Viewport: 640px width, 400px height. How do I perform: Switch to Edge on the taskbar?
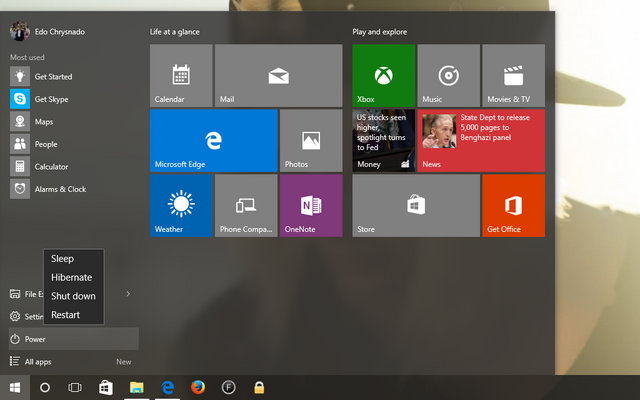pos(167,387)
